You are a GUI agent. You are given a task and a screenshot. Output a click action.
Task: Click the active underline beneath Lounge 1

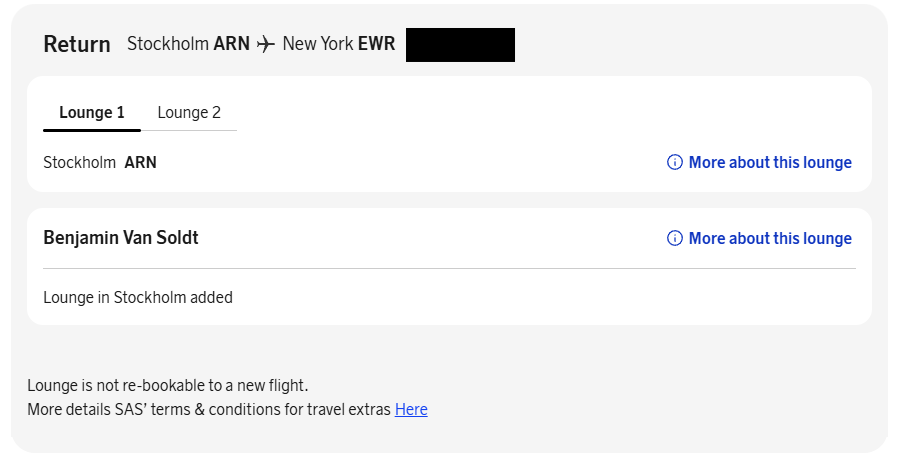click(x=92, y=130)
